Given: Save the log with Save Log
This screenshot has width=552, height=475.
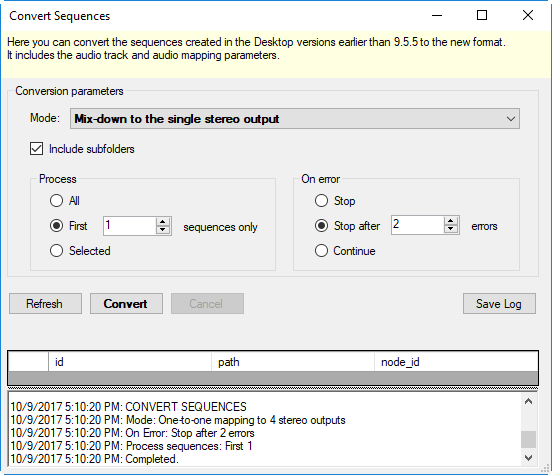Looking at the screenshot, I should [x=499, y=304].
